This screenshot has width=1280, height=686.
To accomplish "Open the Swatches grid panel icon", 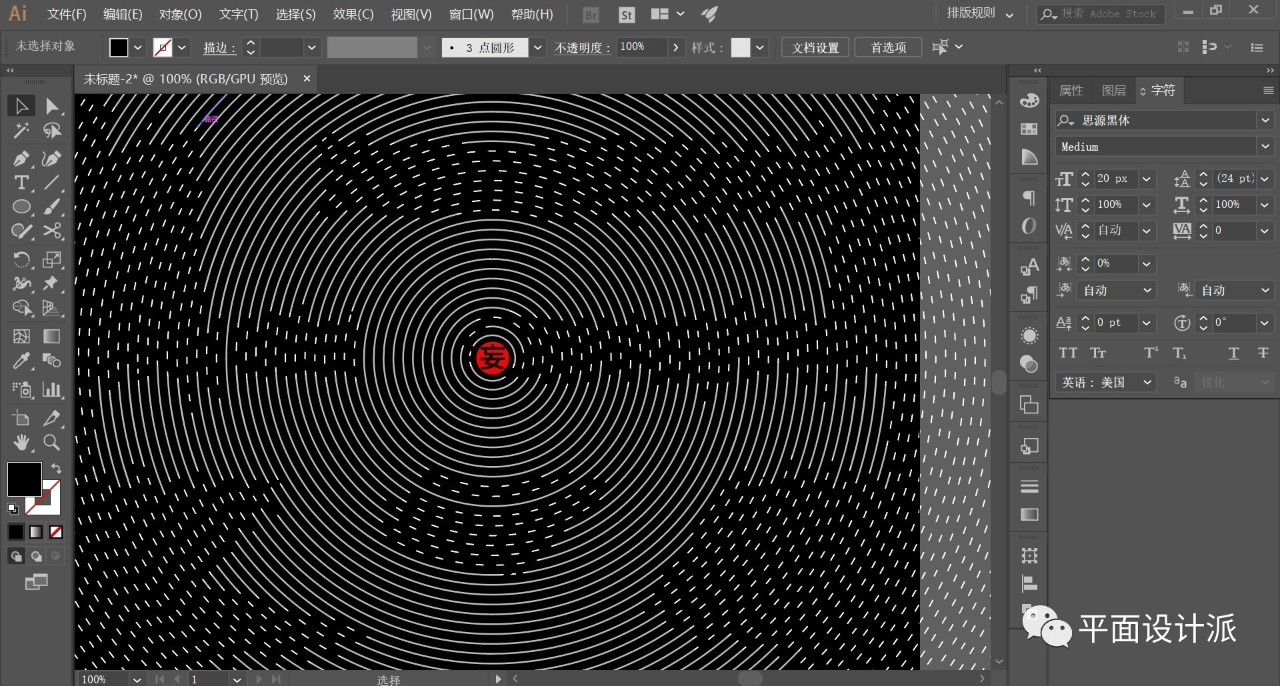I will 1029,129.
